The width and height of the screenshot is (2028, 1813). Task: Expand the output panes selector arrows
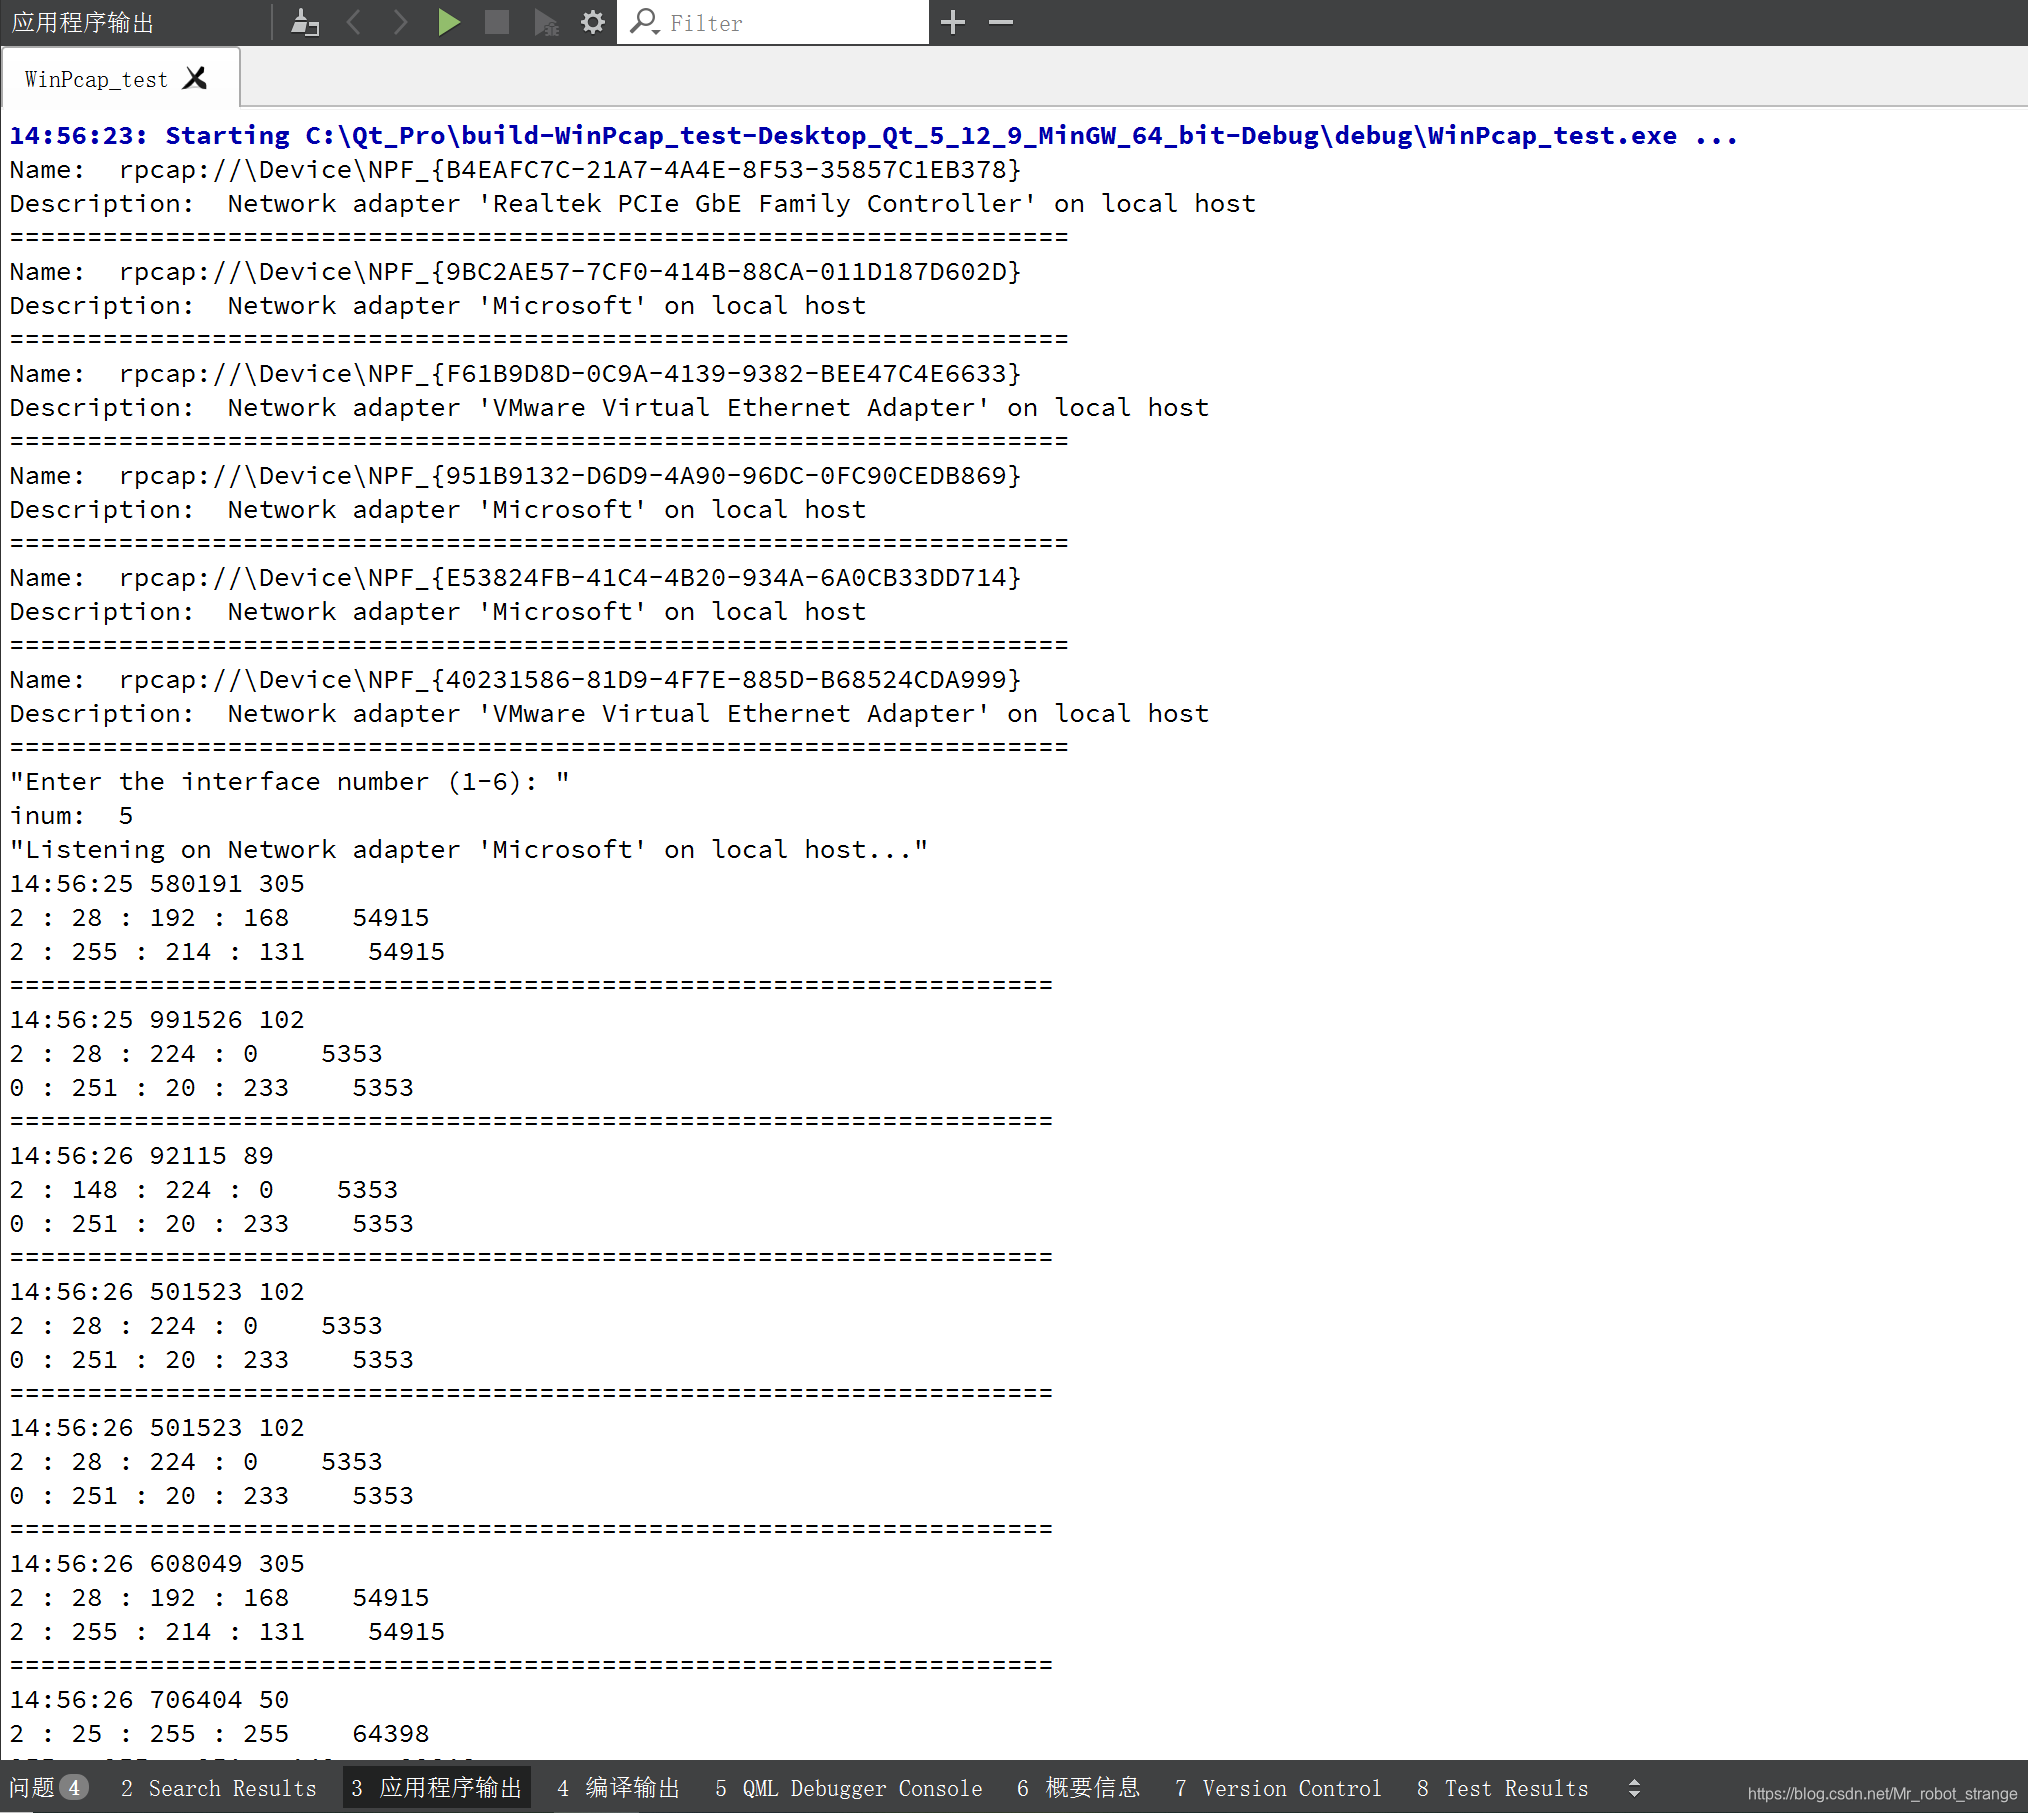point(1634,1788)
